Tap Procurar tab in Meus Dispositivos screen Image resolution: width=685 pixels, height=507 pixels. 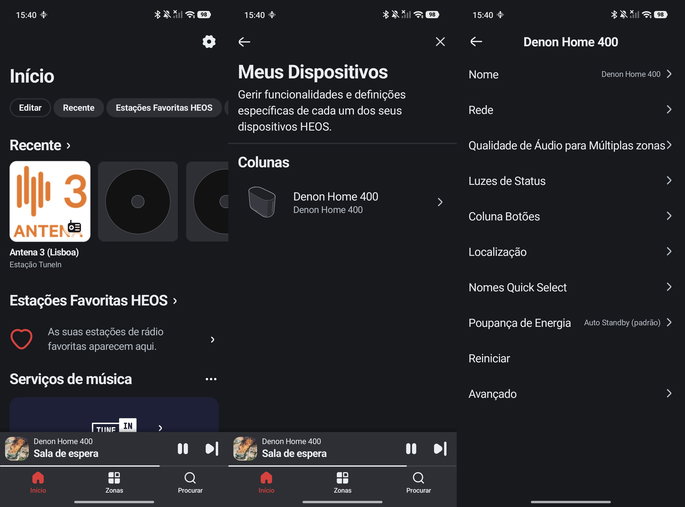point(419,482)
